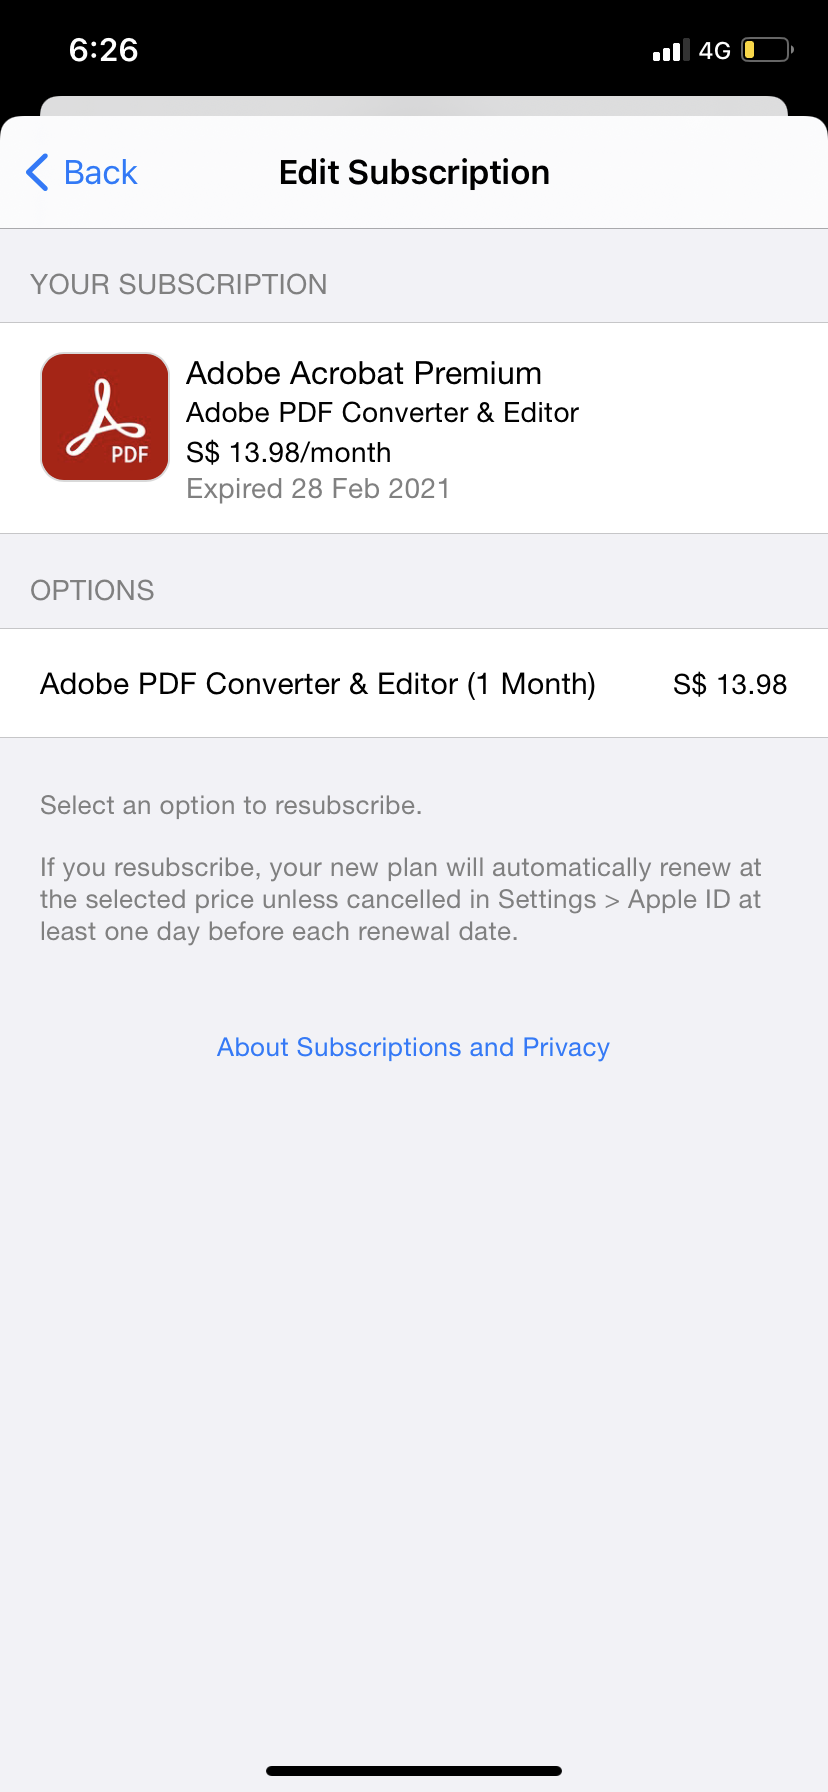
Task: Open About Subscriptions and Privacy link
Action: pos(413,1047)
